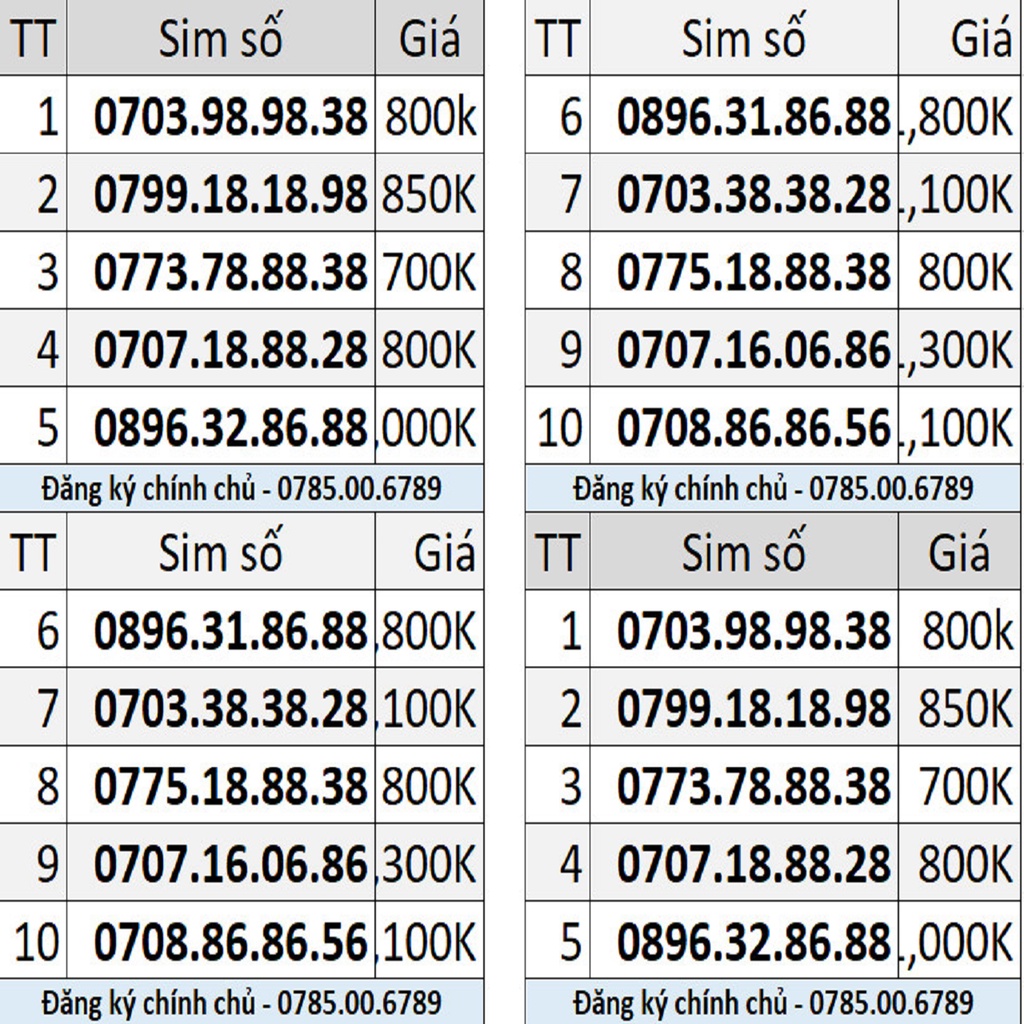
Task: Click the "Giá" header of the top-left table
Action: [x=430, y=38]
